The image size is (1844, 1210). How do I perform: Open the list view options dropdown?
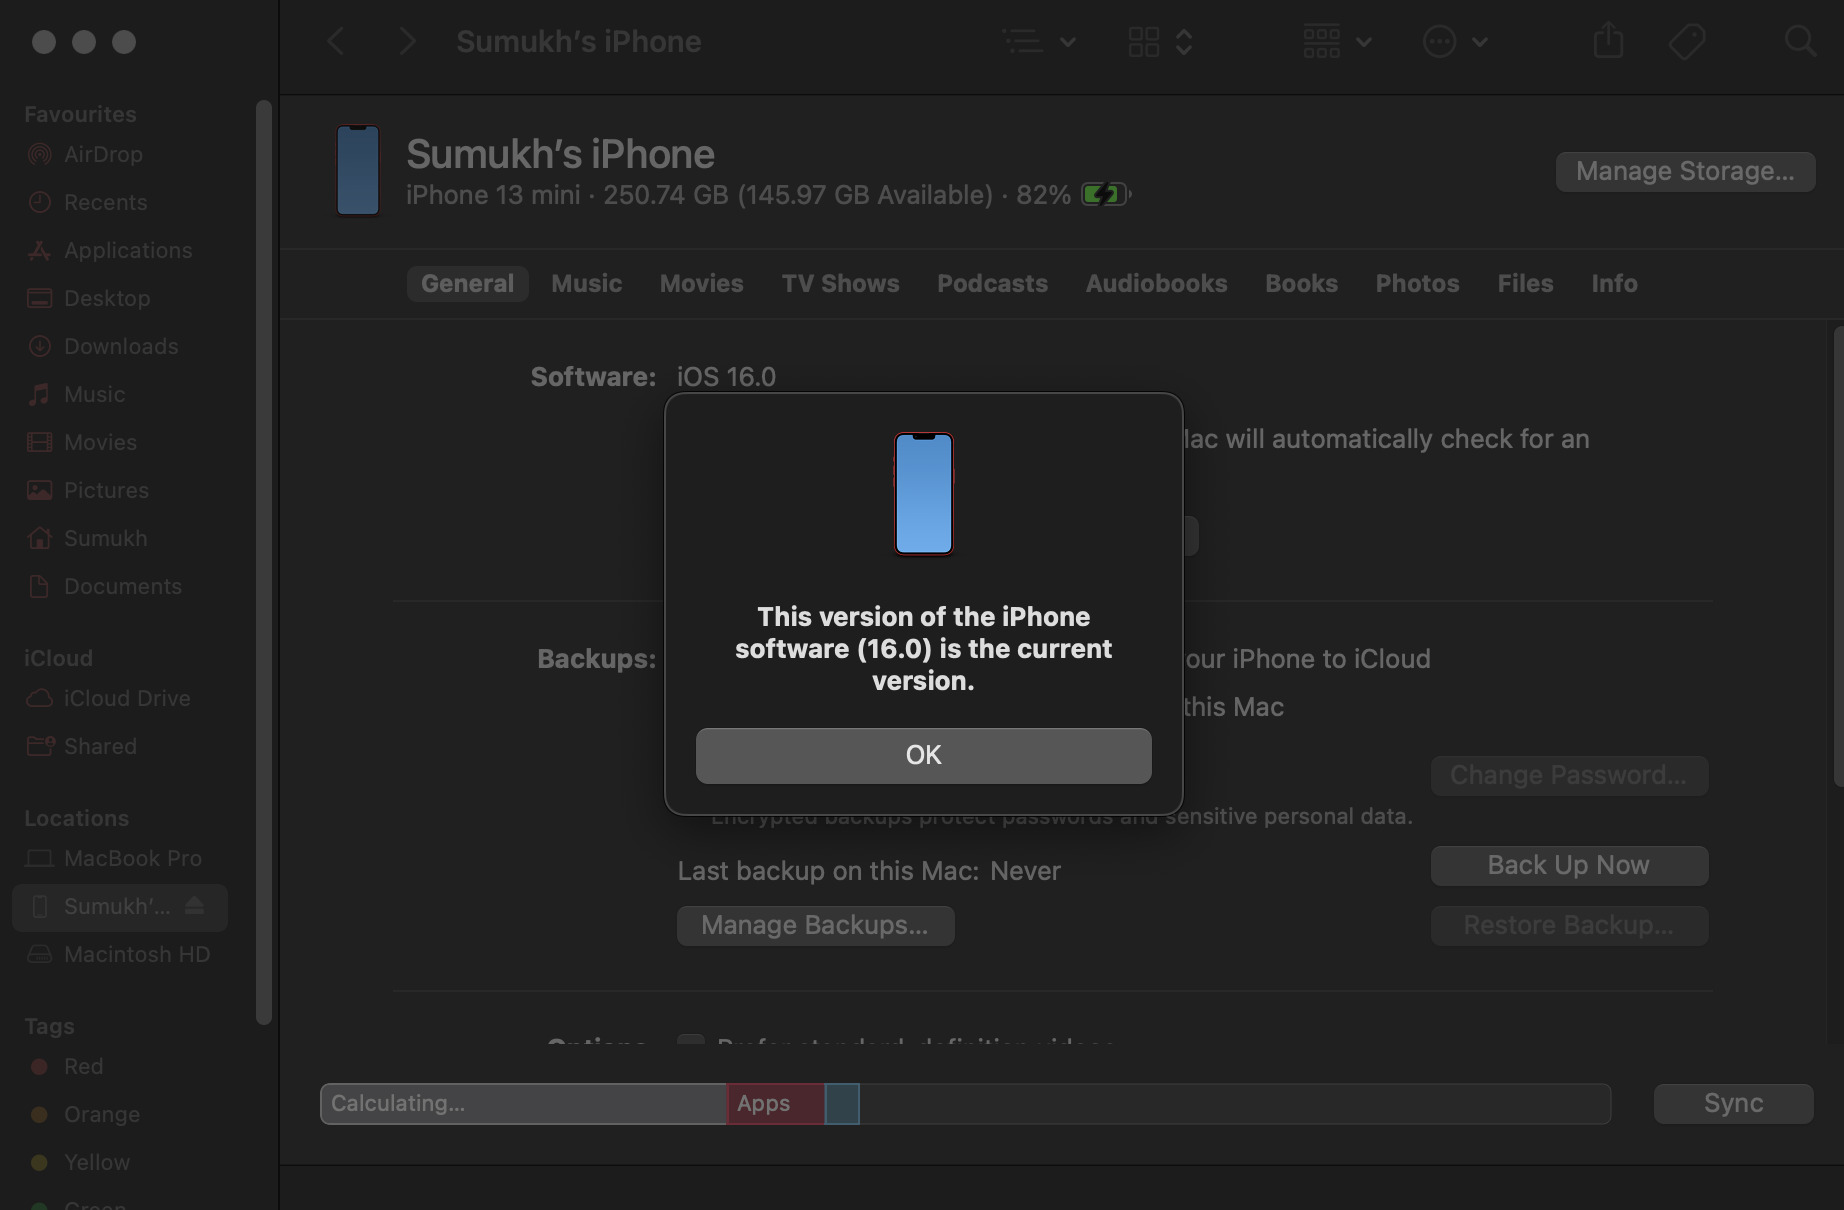(1039, 42)
